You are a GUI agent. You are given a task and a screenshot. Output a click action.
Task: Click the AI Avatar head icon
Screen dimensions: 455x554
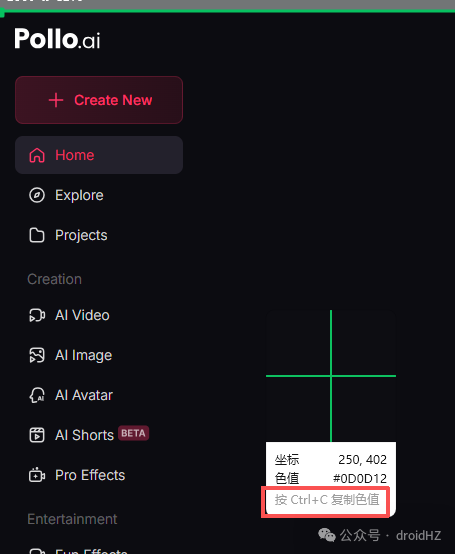coord(37,395)
